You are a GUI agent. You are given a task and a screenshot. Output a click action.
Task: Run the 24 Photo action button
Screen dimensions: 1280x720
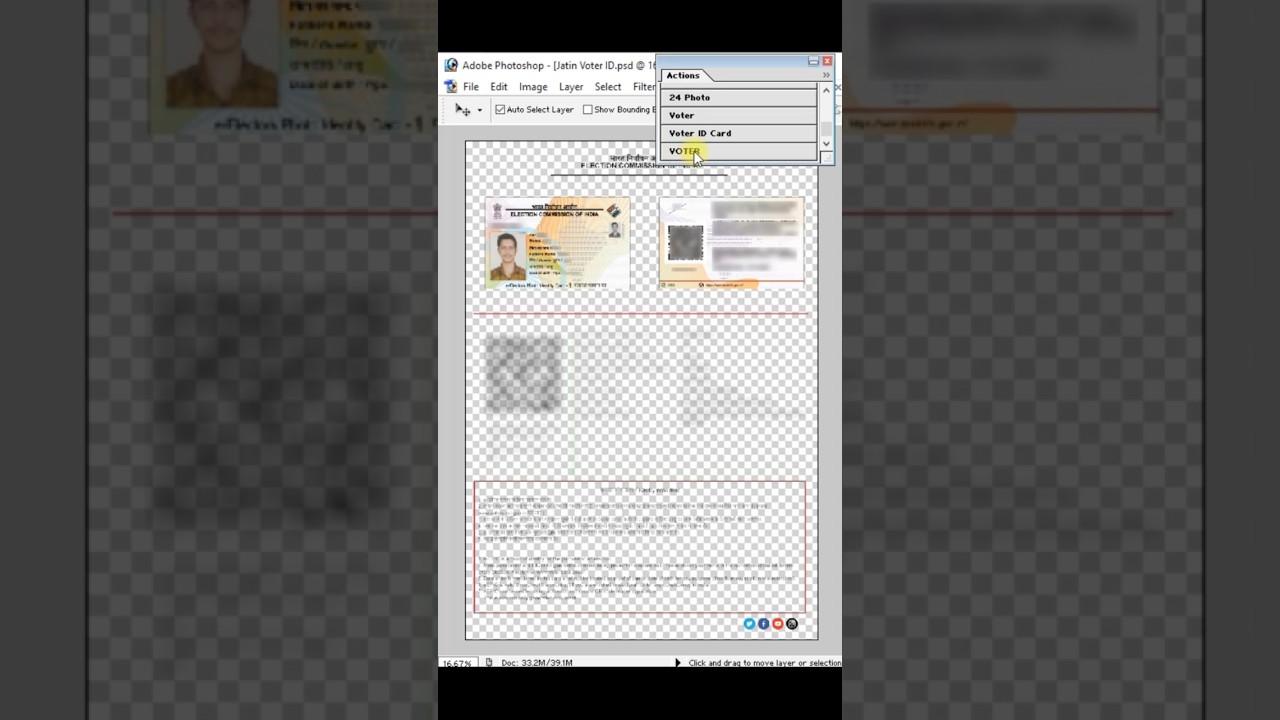739,97
